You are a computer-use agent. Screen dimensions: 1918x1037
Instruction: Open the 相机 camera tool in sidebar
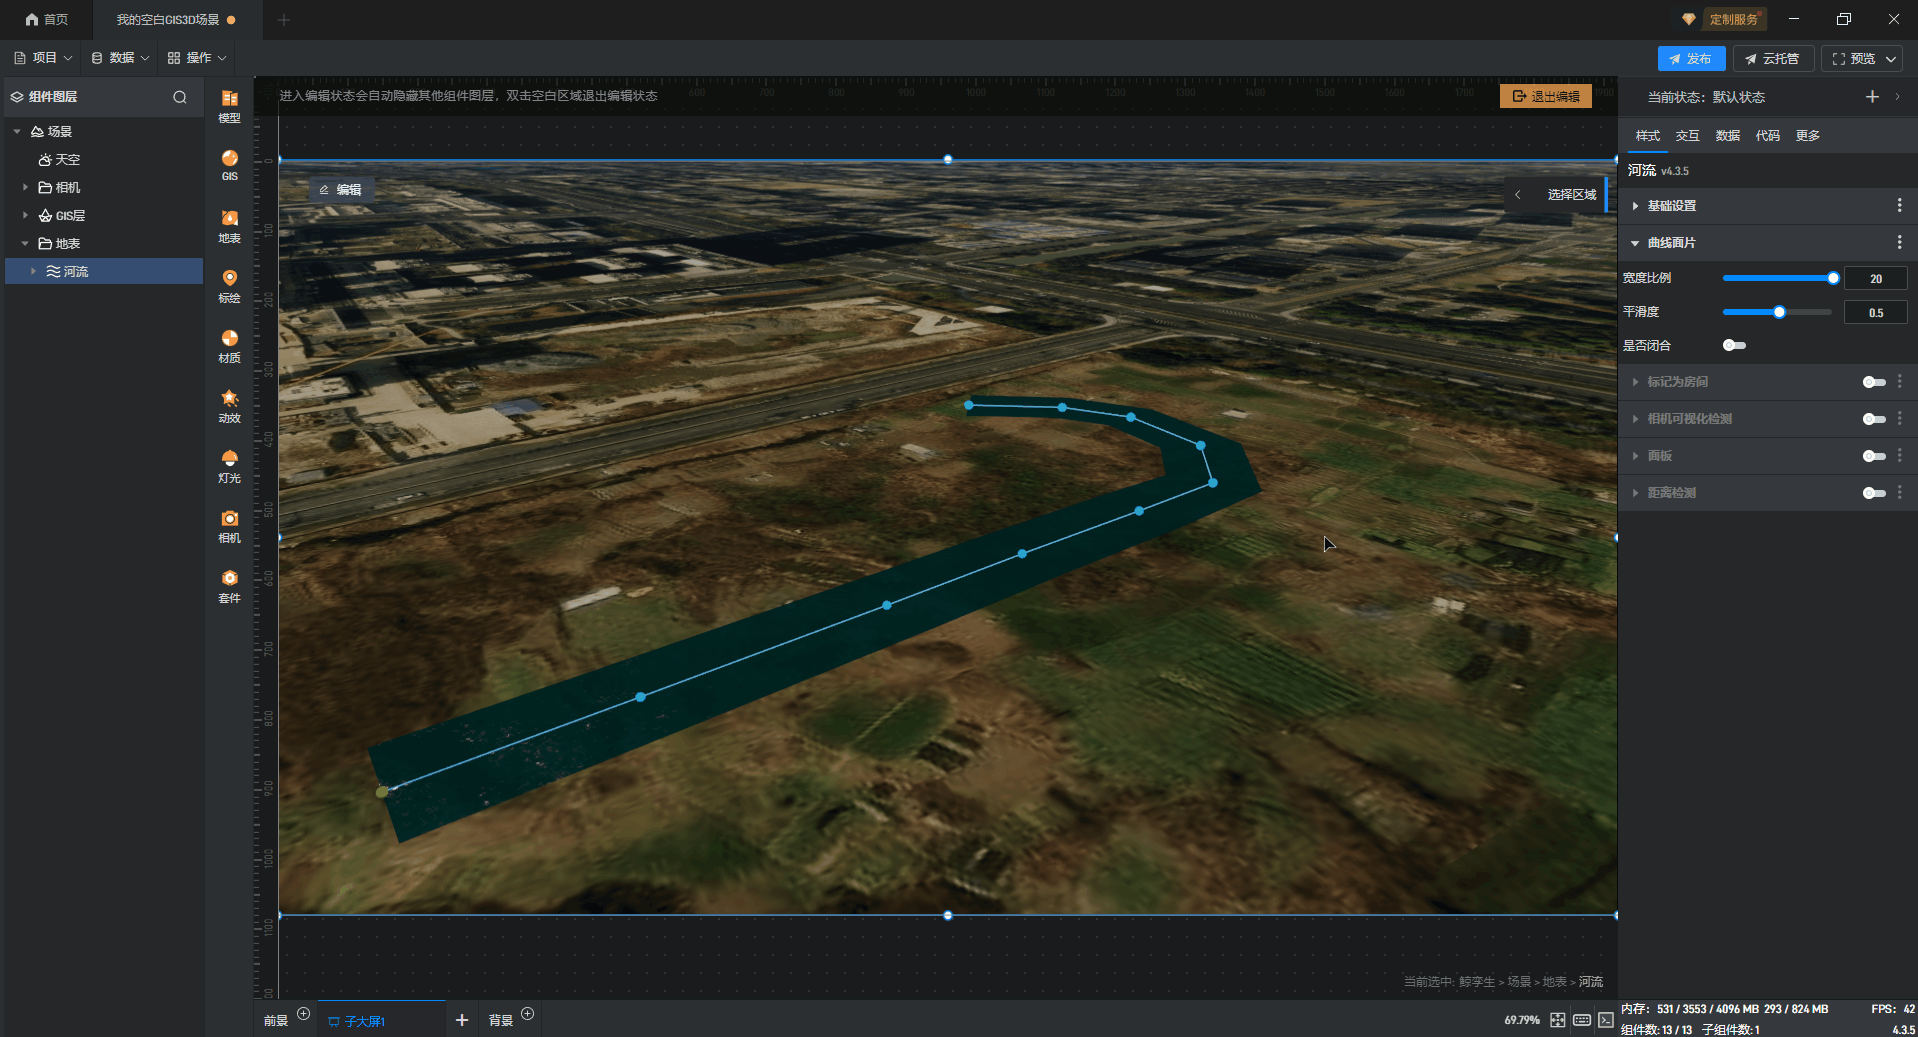(x=229, y=525)
